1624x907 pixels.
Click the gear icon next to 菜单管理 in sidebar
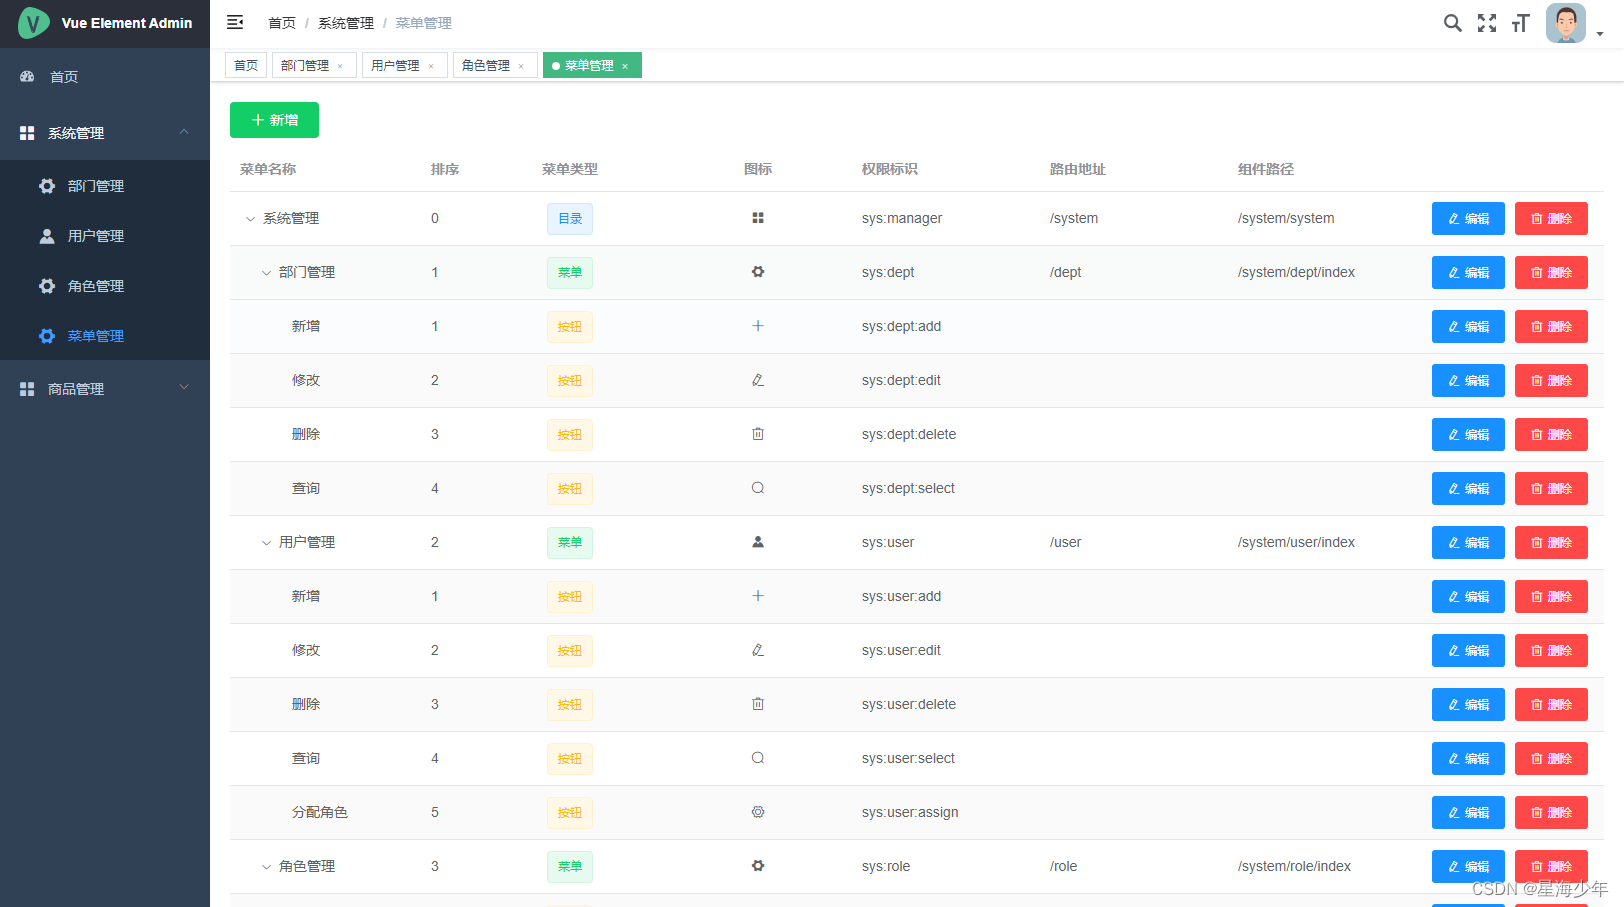[x=47, y=336]
